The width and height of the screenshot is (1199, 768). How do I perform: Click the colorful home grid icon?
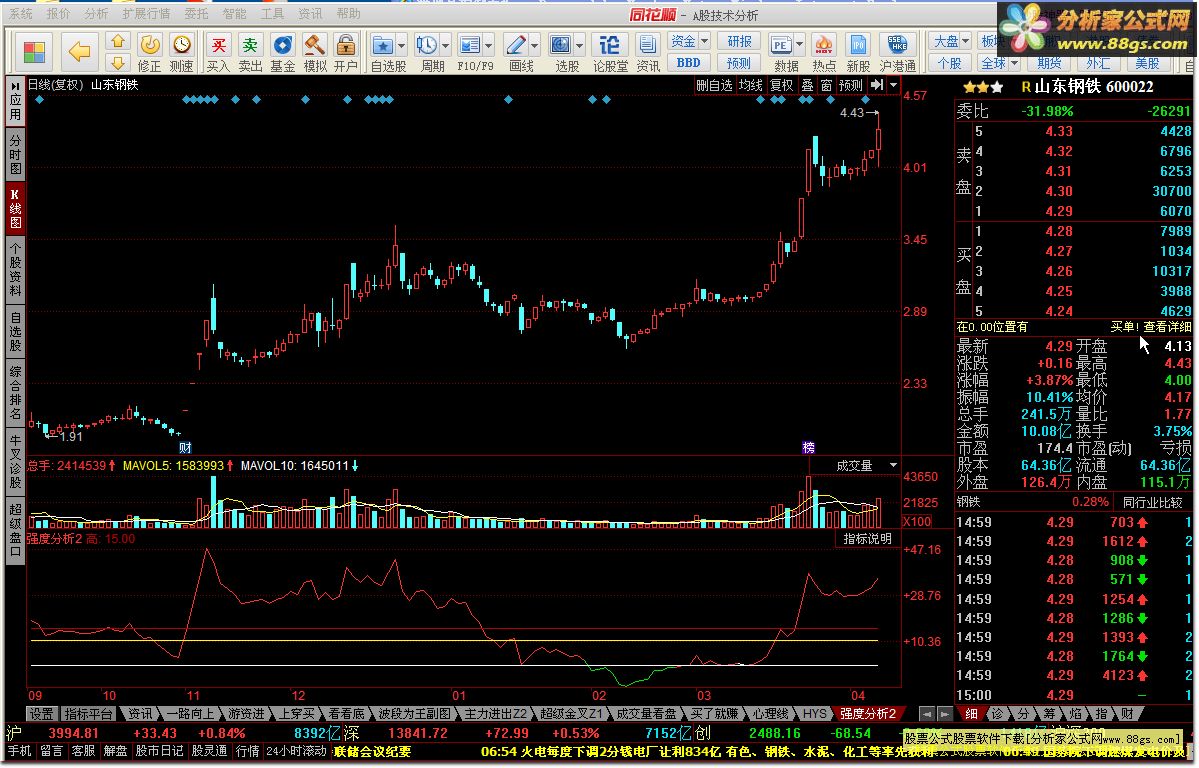(34, 52)
